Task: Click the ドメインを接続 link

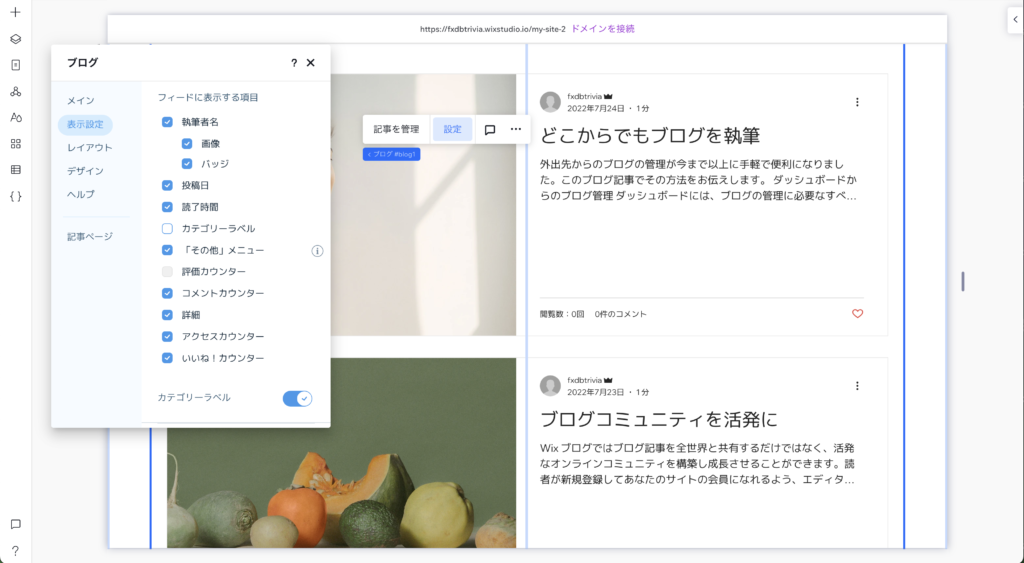Action: 603,29
